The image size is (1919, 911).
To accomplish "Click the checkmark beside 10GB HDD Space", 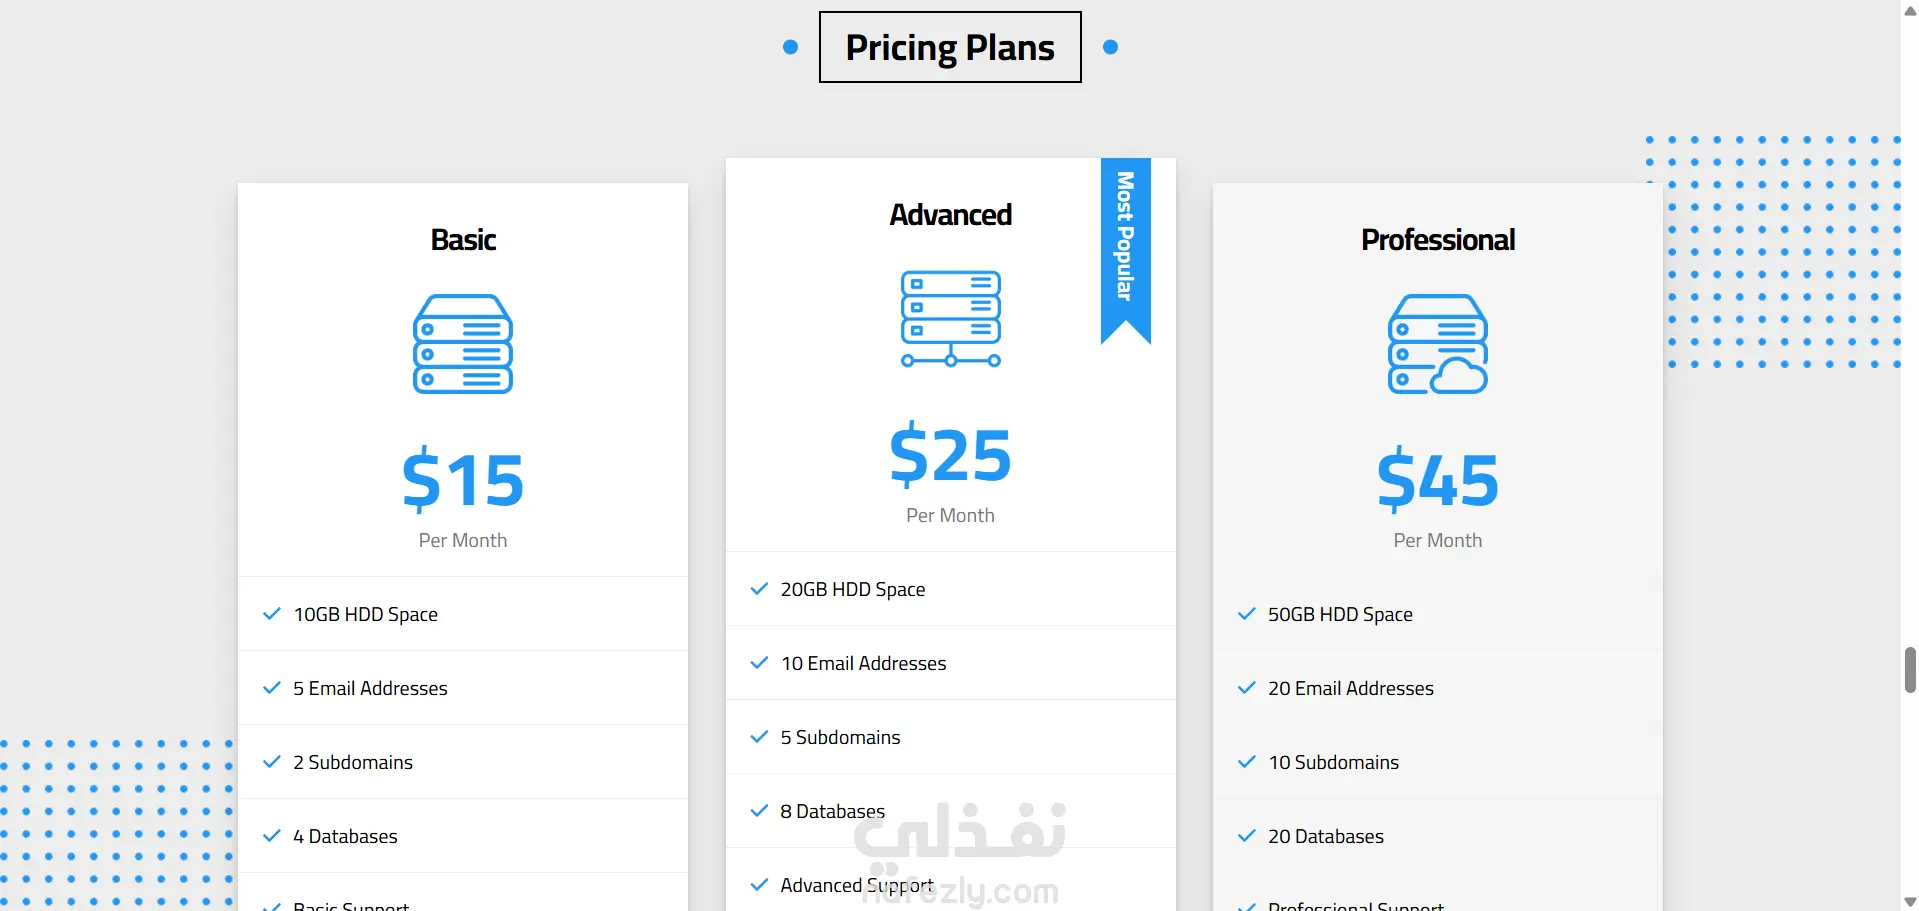I will 271,614.
